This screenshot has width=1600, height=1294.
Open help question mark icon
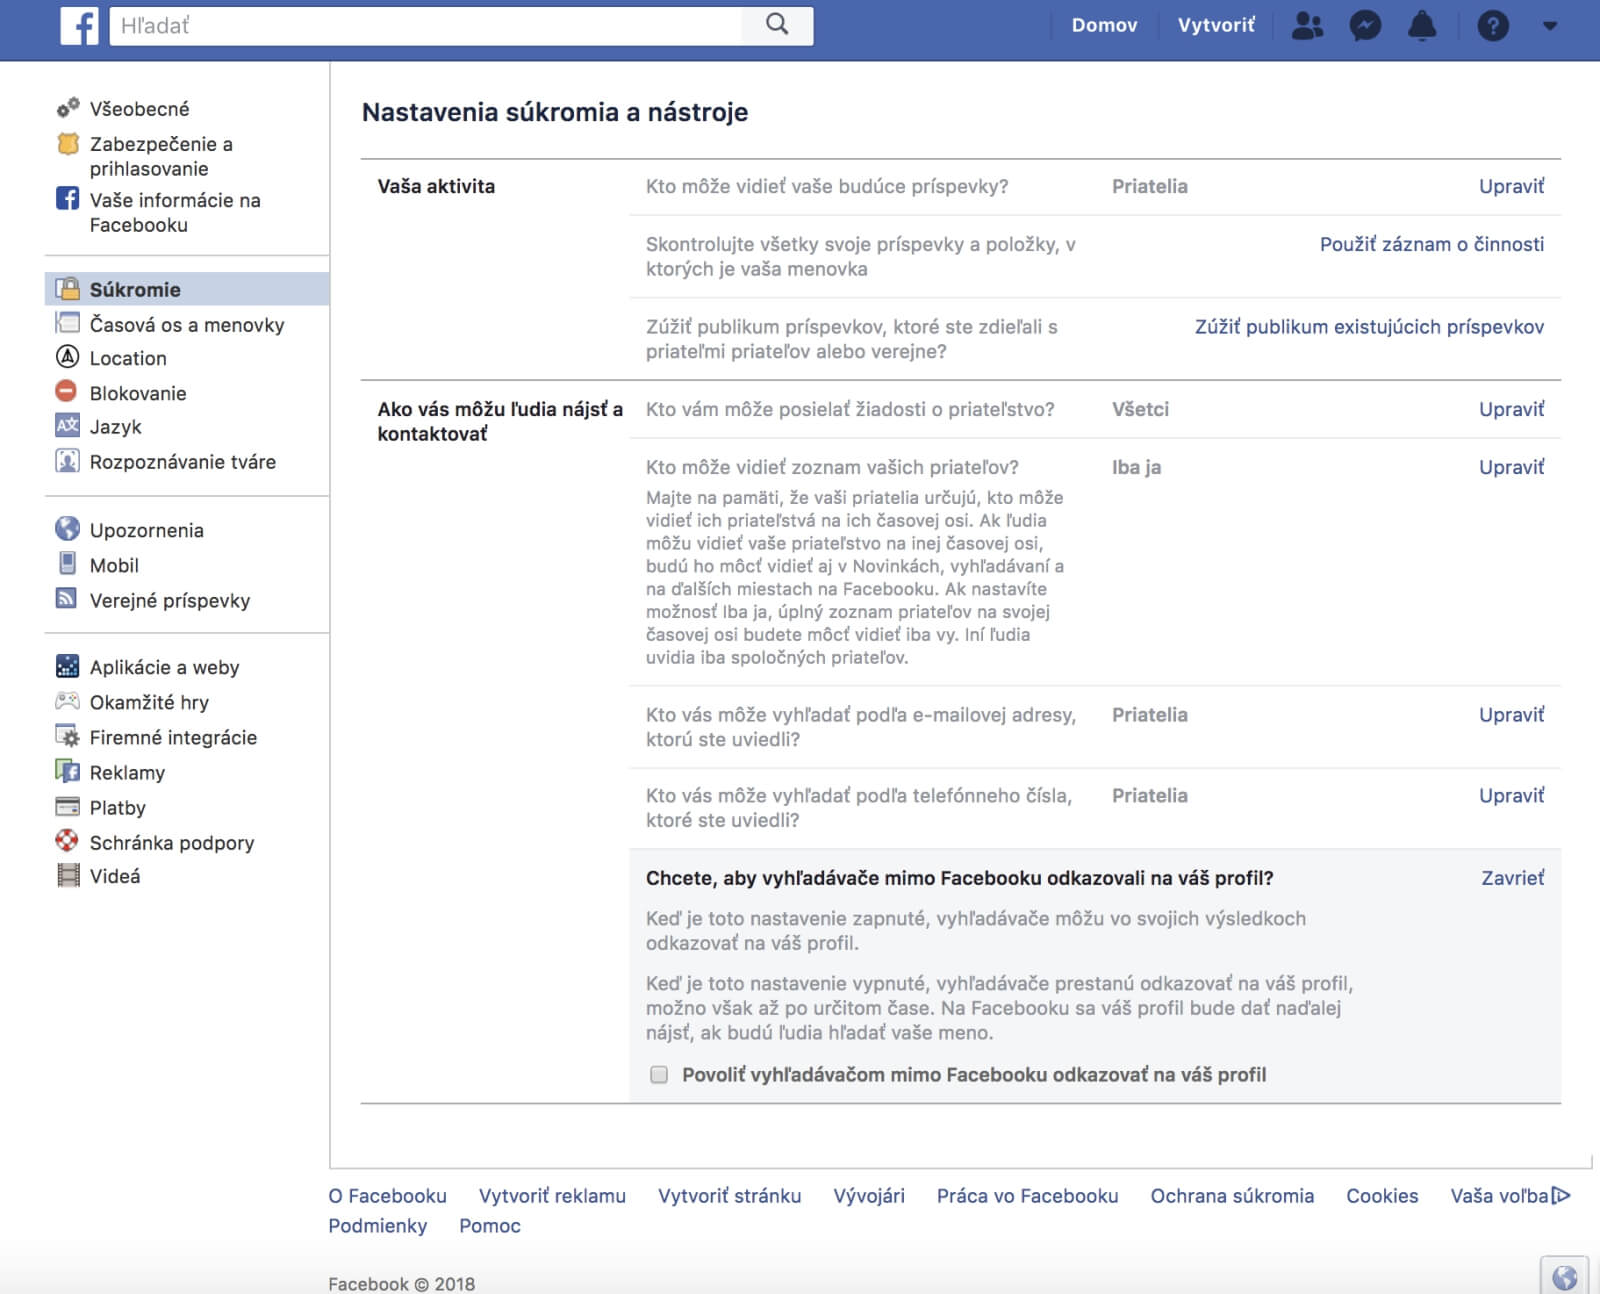click(x=1493, y=26)
